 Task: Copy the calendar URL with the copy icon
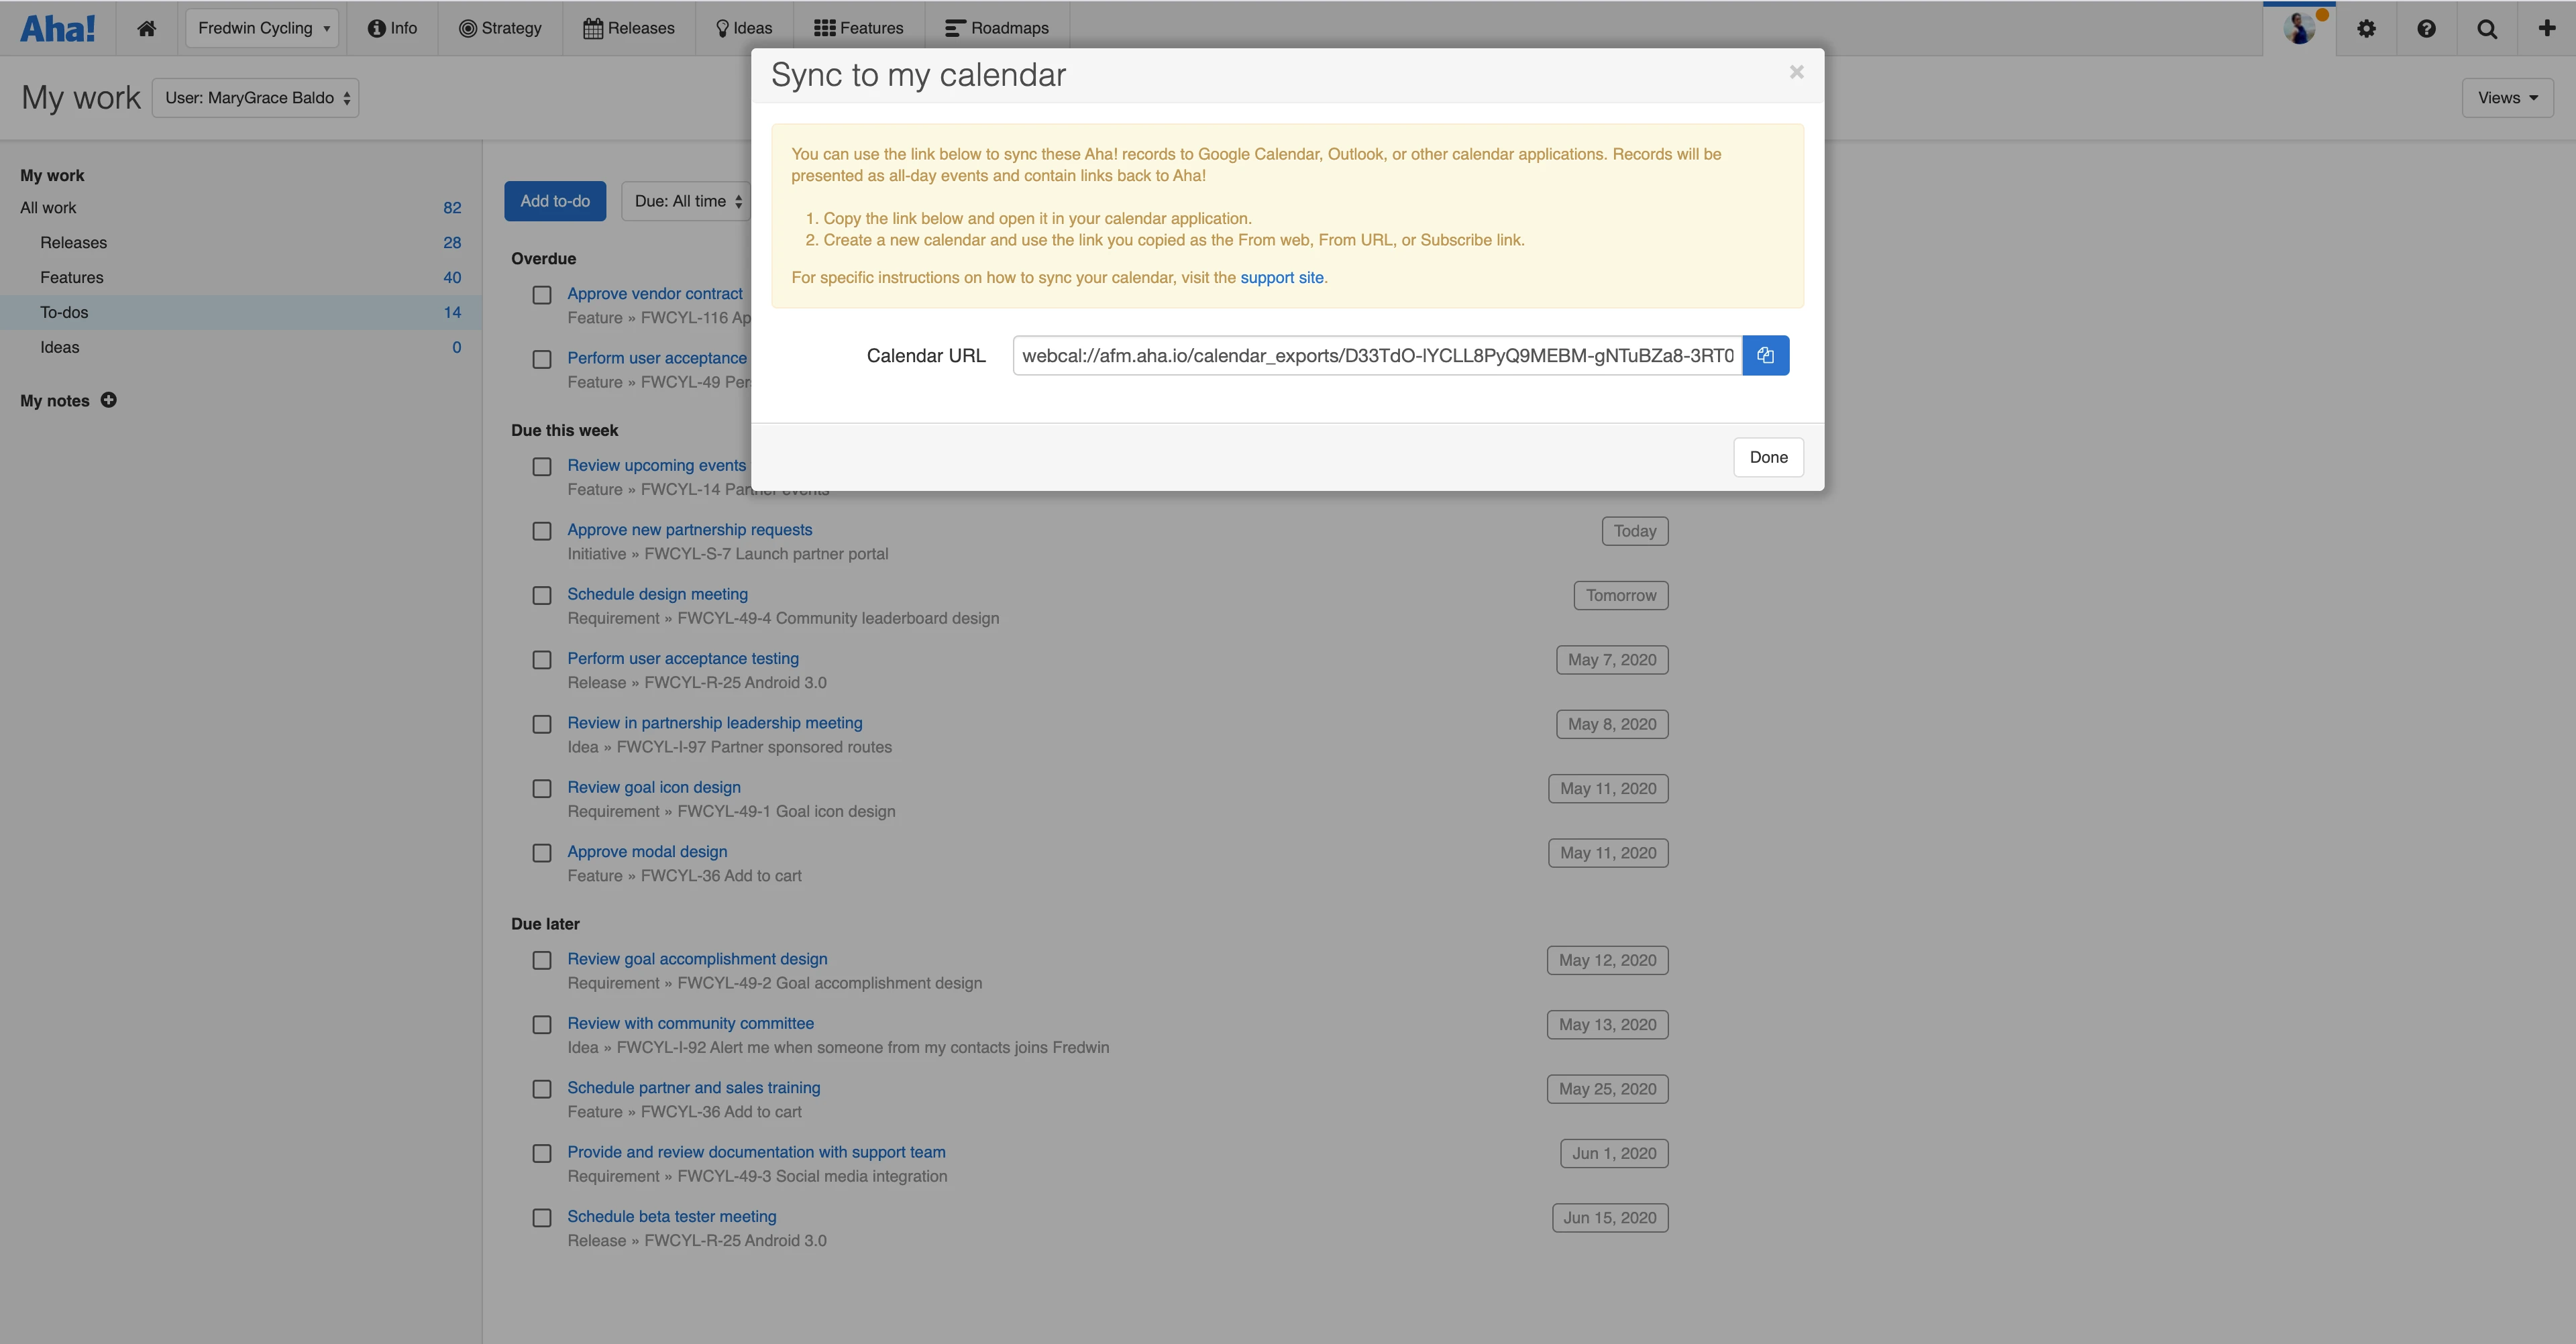pyautogui.click(x=1766, y=355)
